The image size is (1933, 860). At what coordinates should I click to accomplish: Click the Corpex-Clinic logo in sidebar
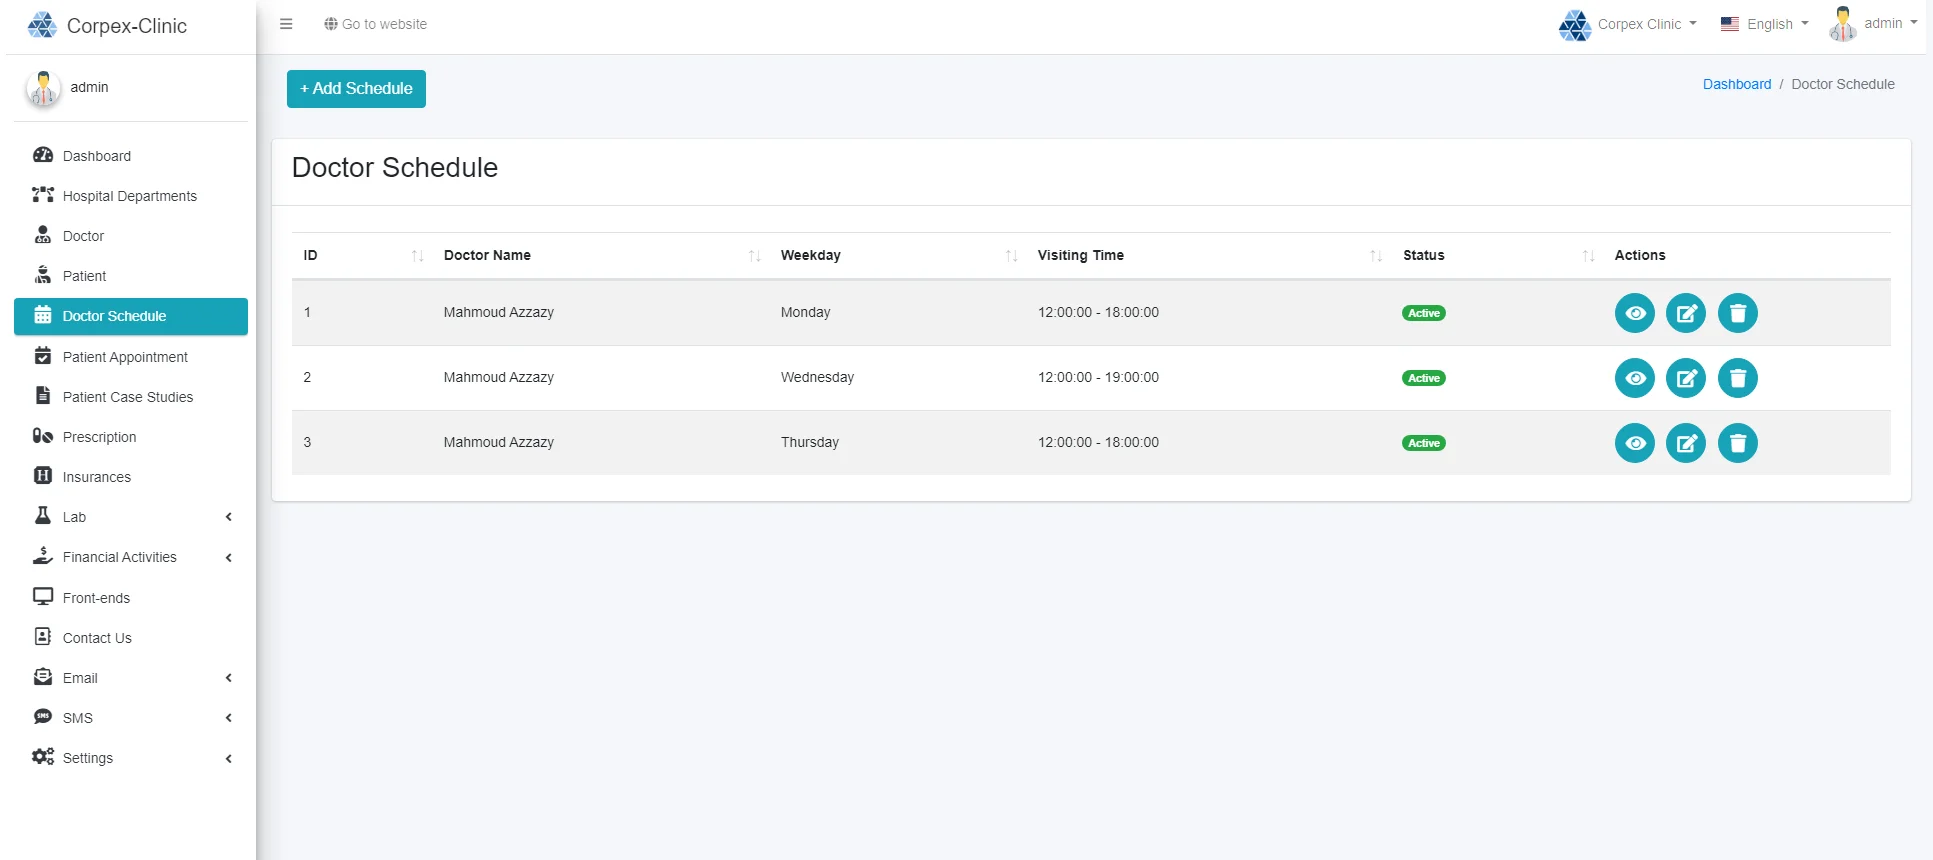tap(108, 26)
